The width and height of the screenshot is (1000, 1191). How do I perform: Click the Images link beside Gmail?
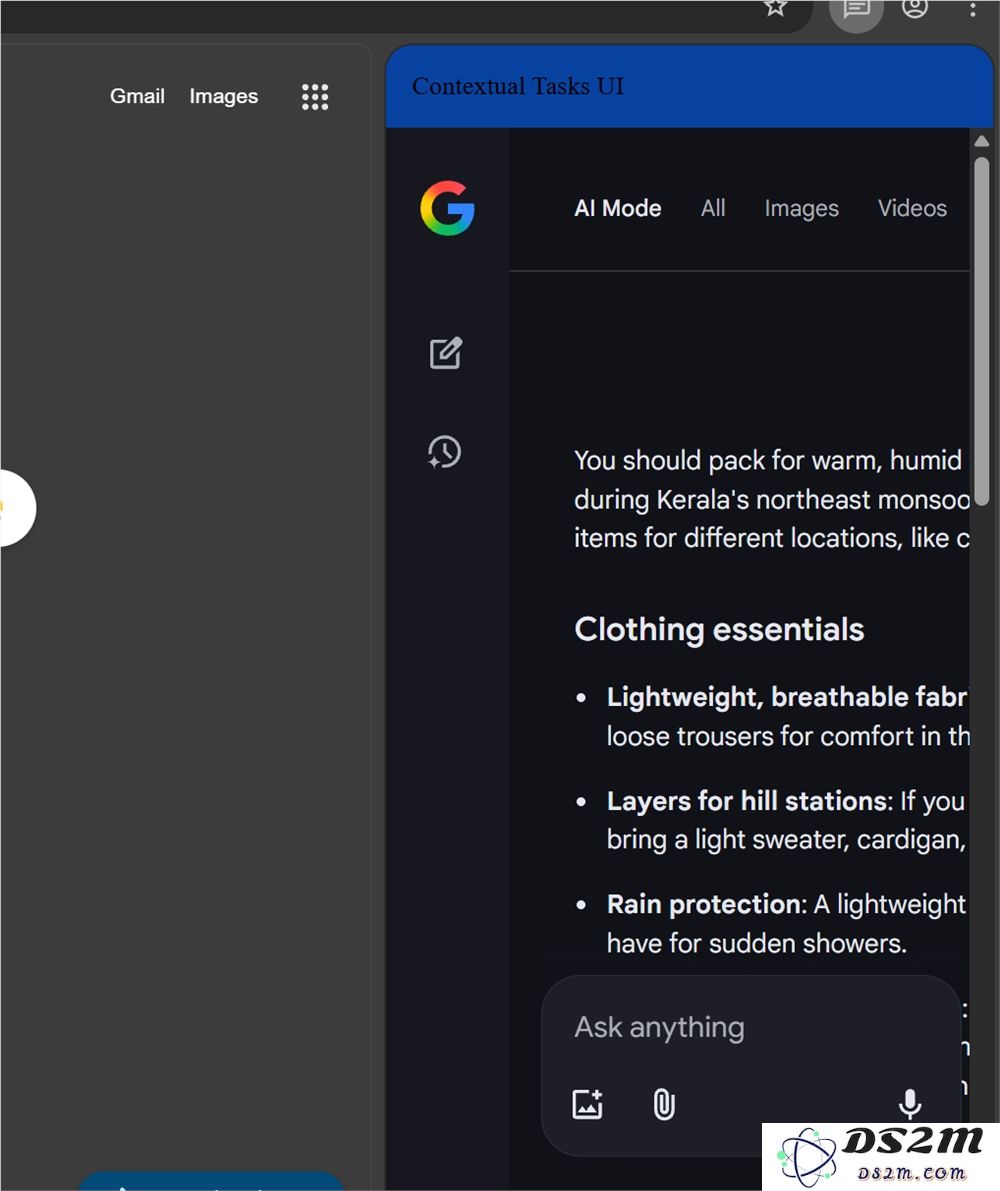[x=223, y=96]
